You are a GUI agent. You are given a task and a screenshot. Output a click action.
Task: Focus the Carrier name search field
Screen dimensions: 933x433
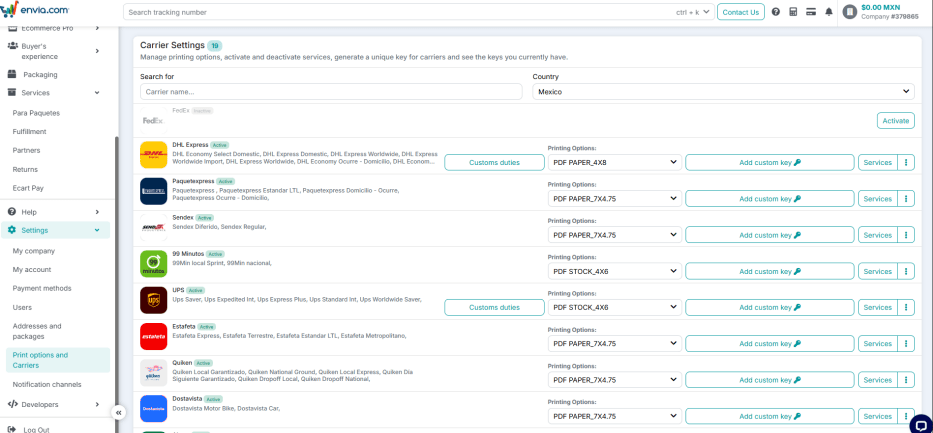[x=331, y=92]
